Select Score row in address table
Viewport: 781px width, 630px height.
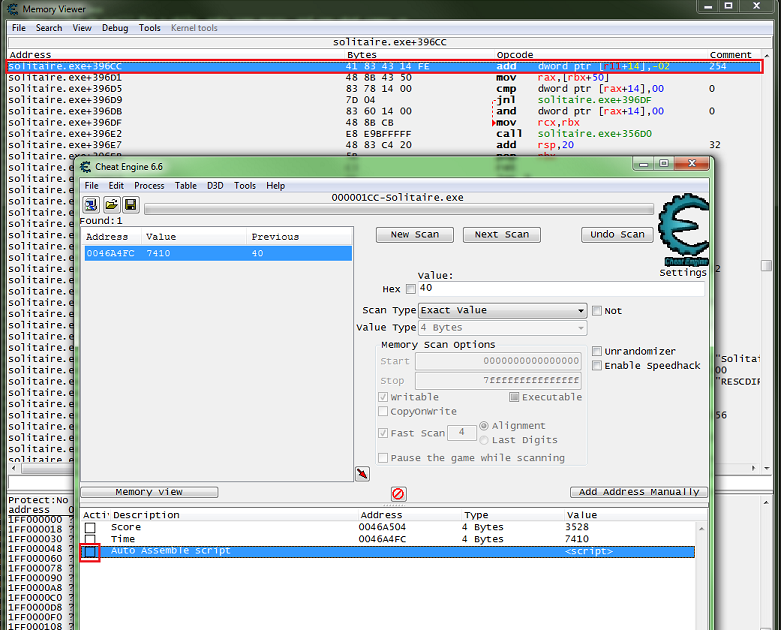pos(389,527)
